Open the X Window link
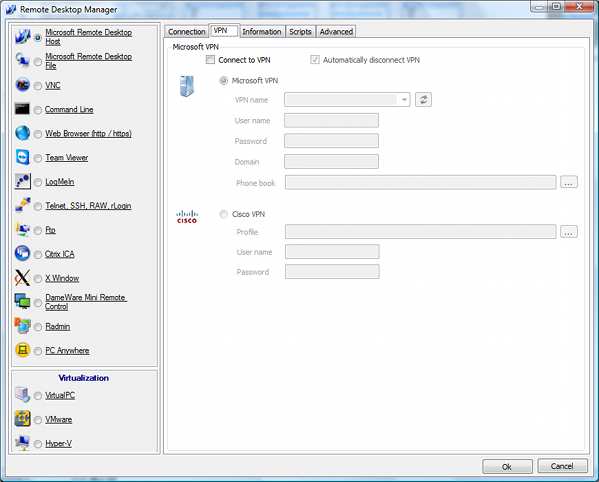The height and width of the screenshot is (482, 599). [x=62, y=278]
